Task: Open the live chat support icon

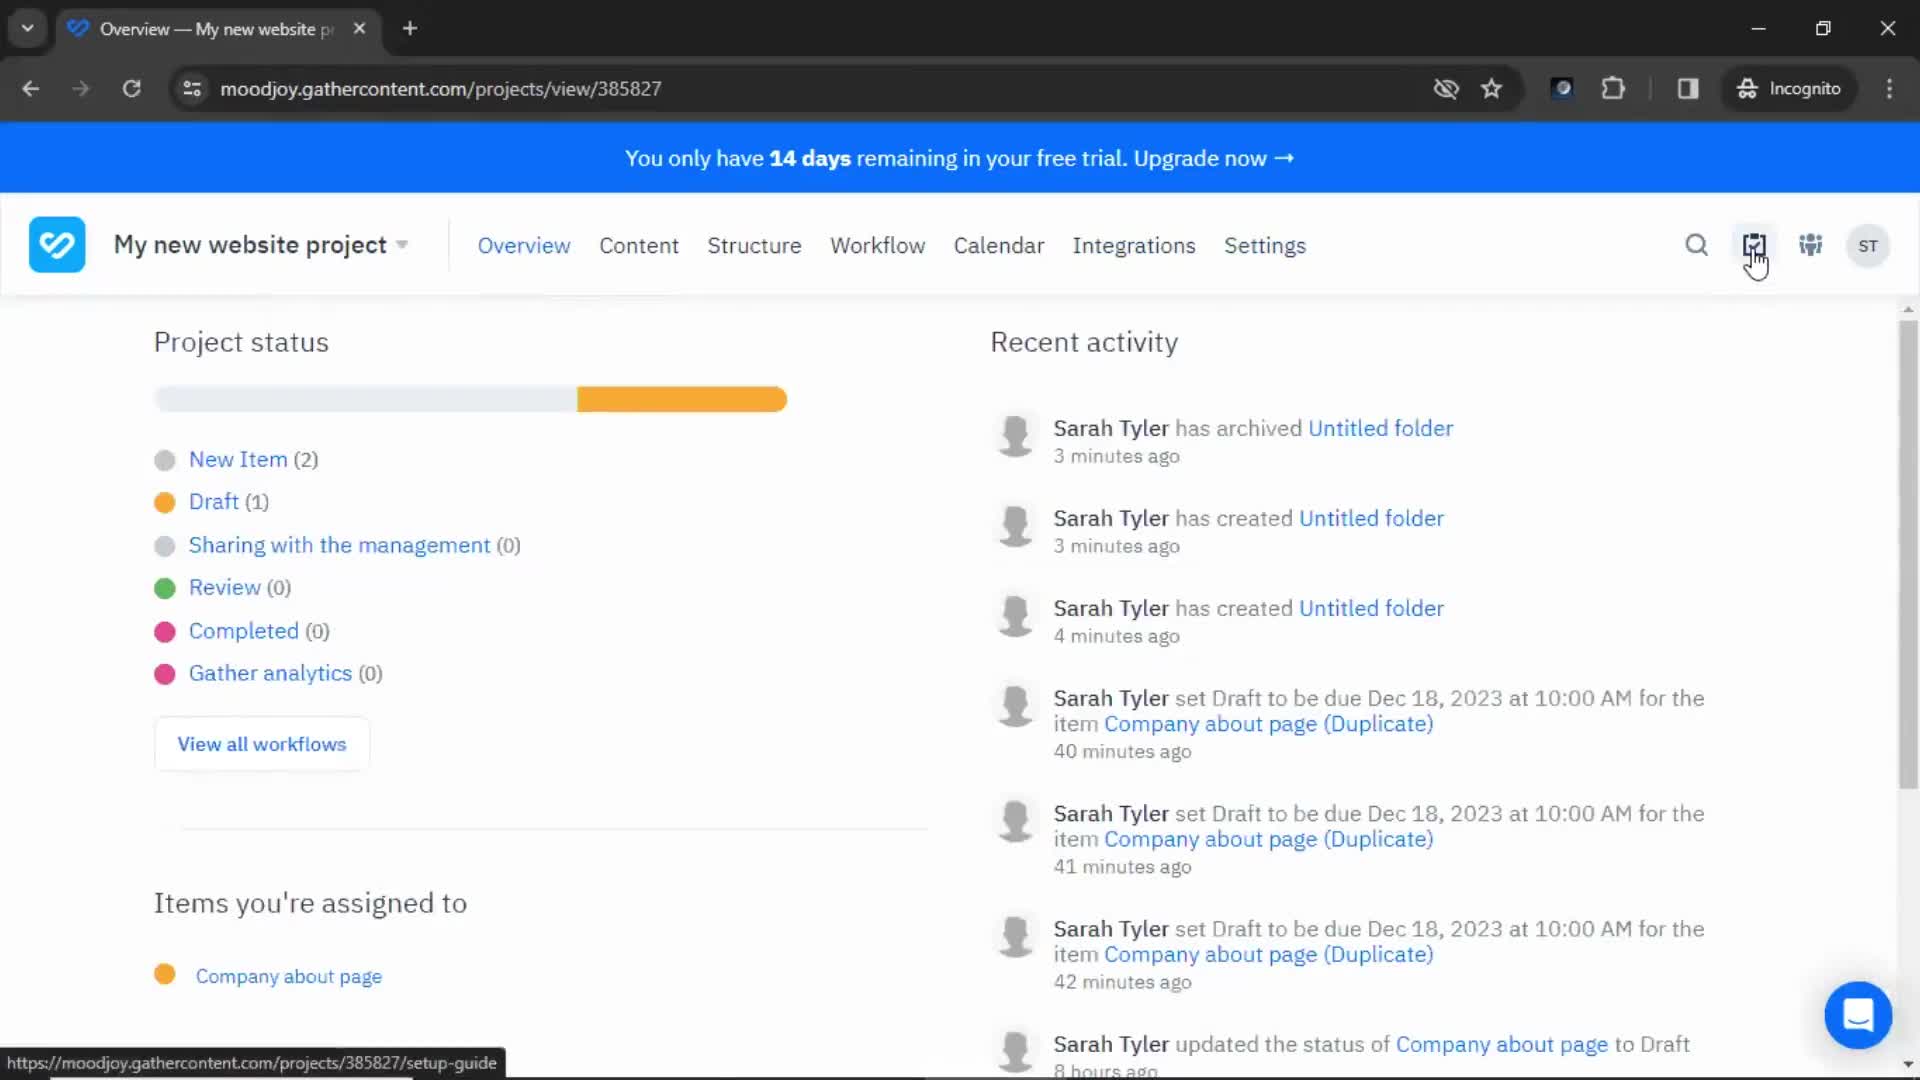Action: point(1857,1014)
